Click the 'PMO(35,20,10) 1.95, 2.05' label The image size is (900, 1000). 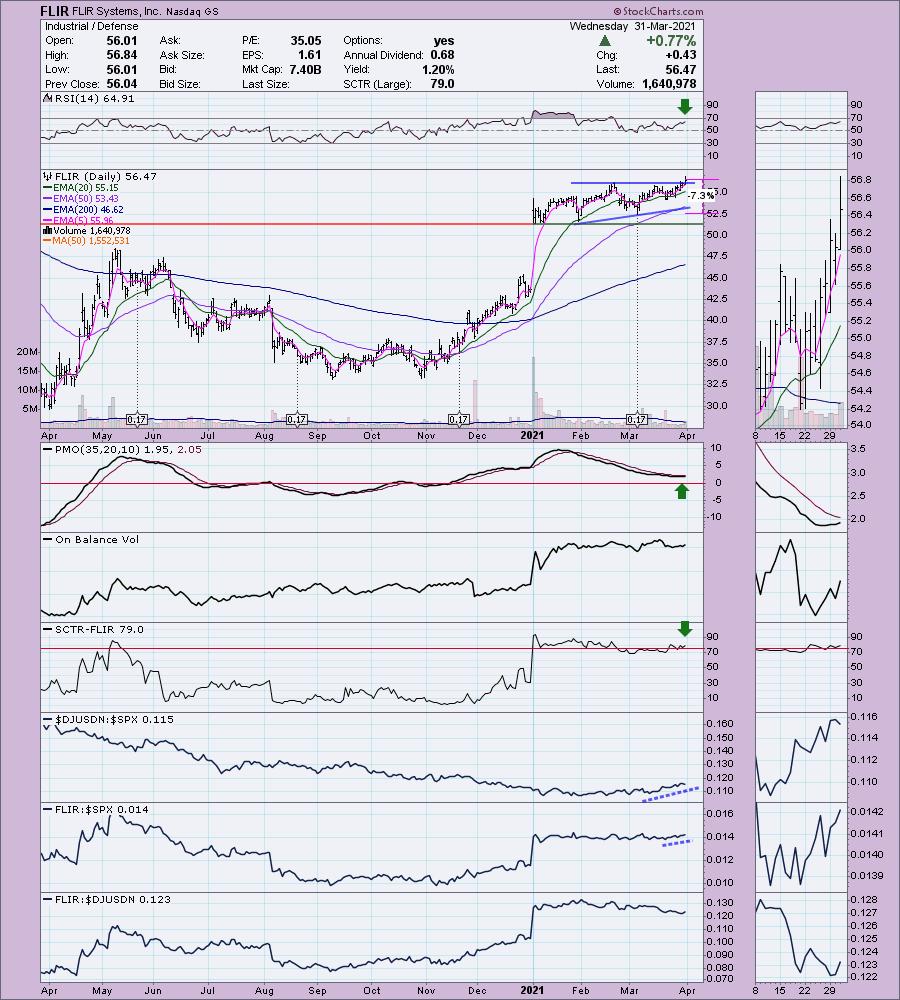(x=128, y=450)
